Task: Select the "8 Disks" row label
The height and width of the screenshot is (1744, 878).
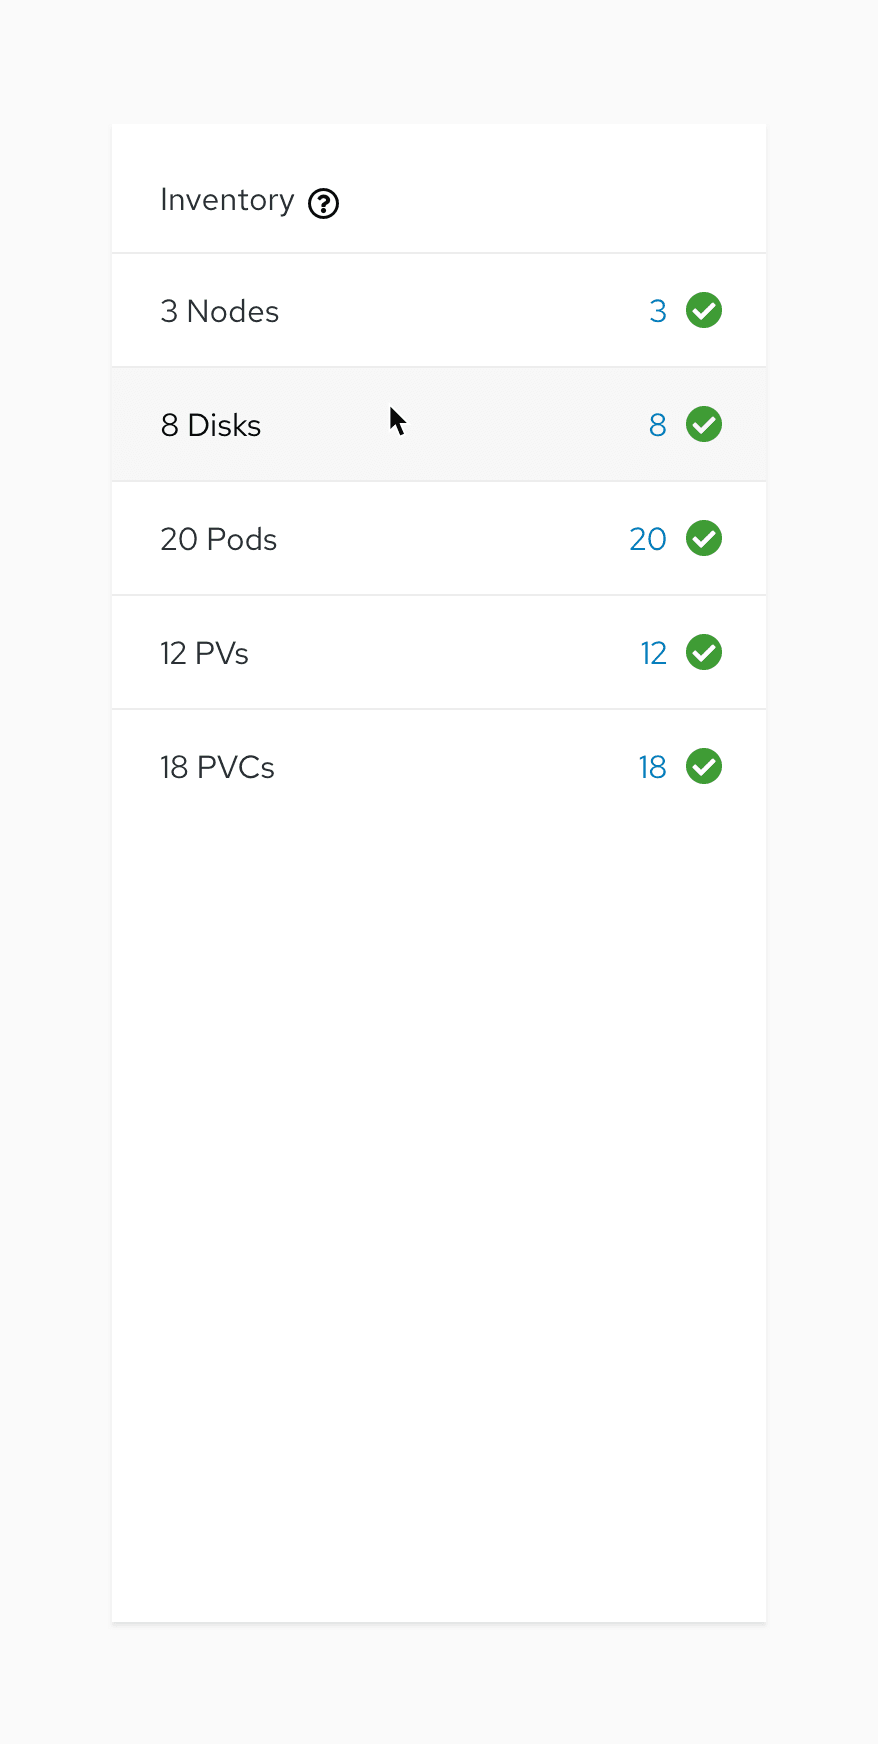Action: click(210, 425)
